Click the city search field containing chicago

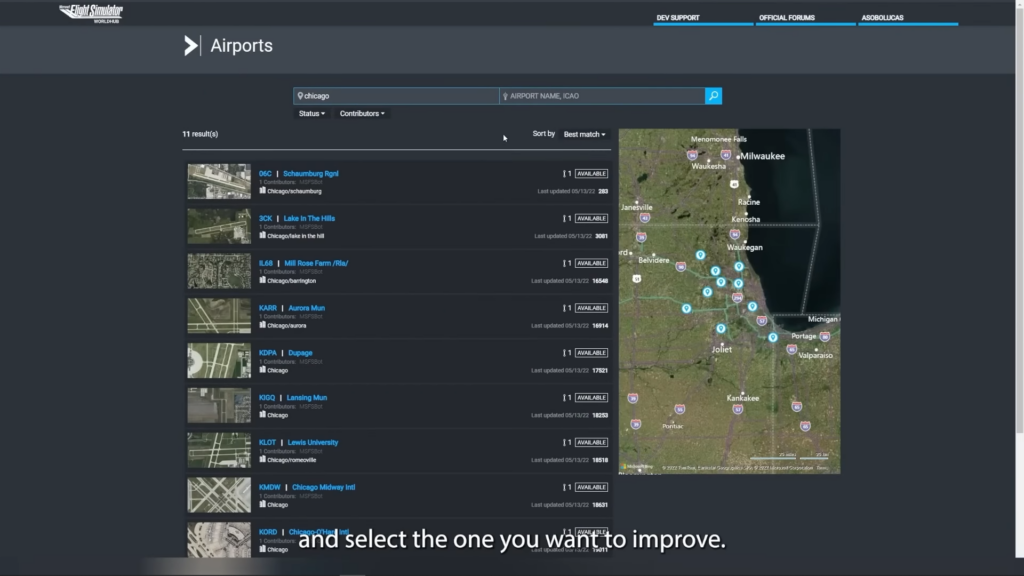point(396,96)
